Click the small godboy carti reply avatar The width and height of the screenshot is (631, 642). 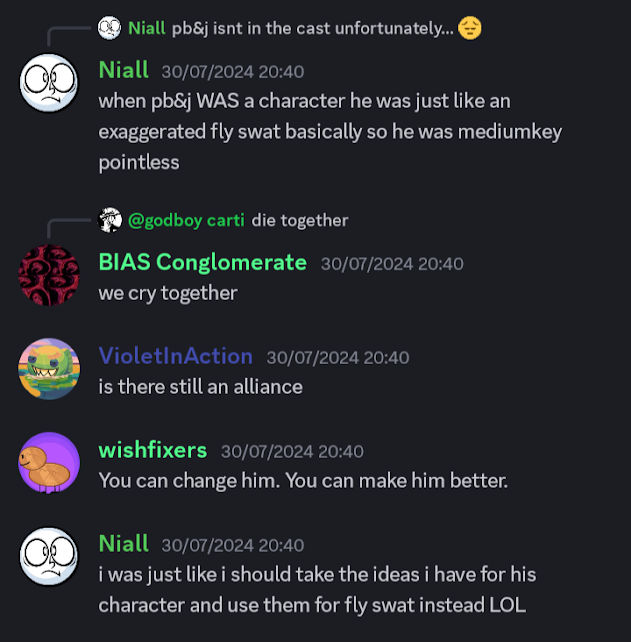point(109,220)
